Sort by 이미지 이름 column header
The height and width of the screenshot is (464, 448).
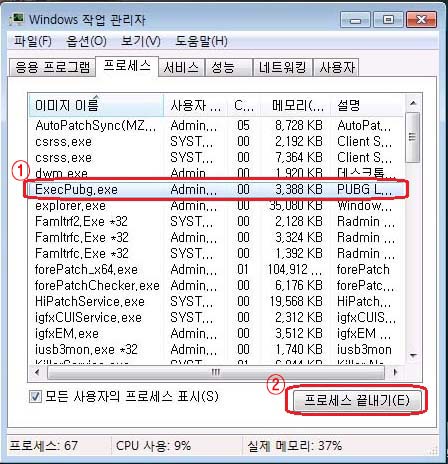[96, 106]
